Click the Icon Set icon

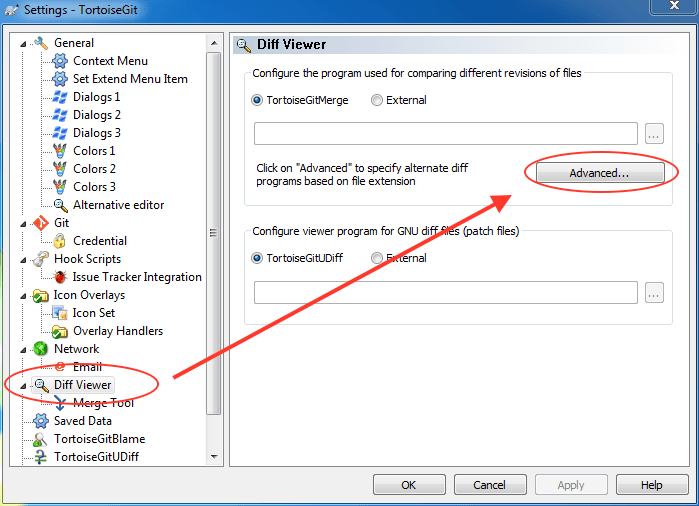(59, 313)
